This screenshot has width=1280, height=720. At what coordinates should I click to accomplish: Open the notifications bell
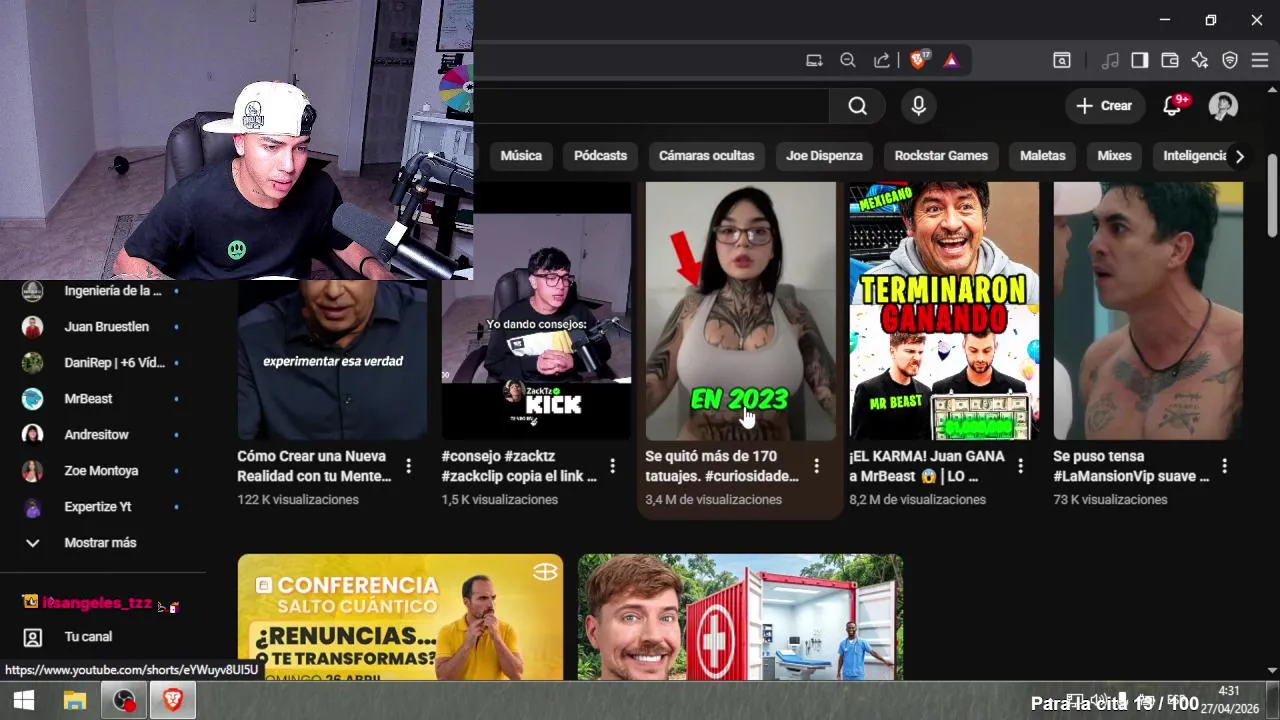1172,106
